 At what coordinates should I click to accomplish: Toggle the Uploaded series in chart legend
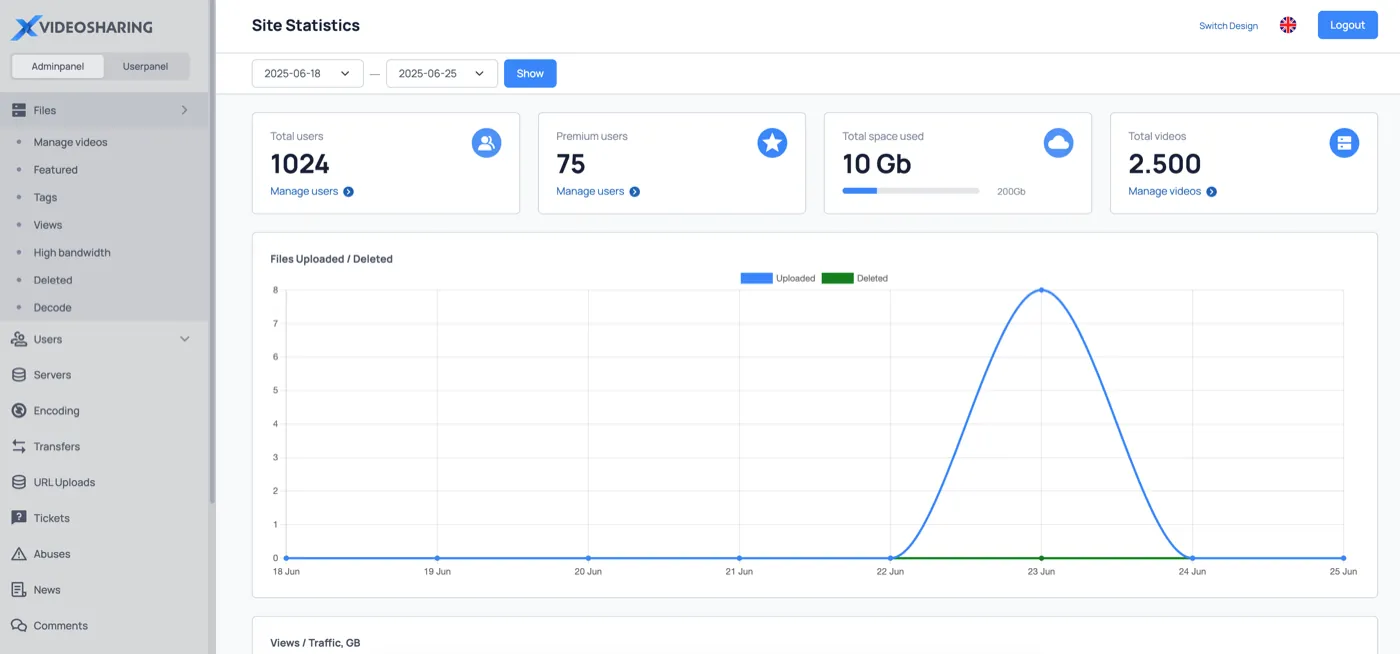778,278
